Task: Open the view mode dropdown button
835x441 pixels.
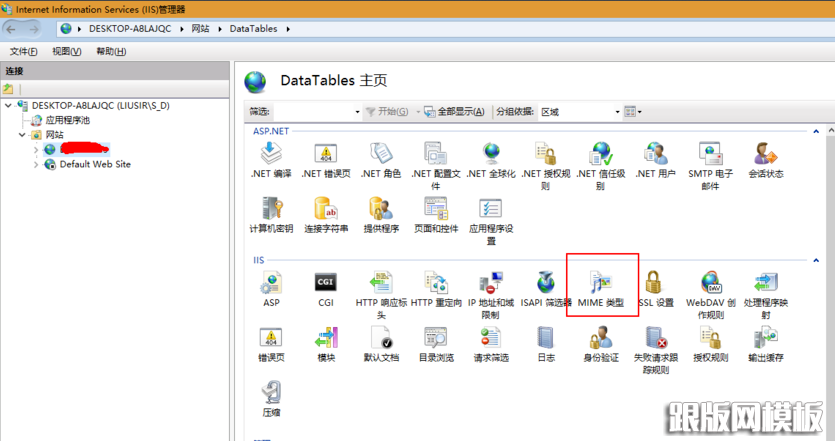Action: 633,112
